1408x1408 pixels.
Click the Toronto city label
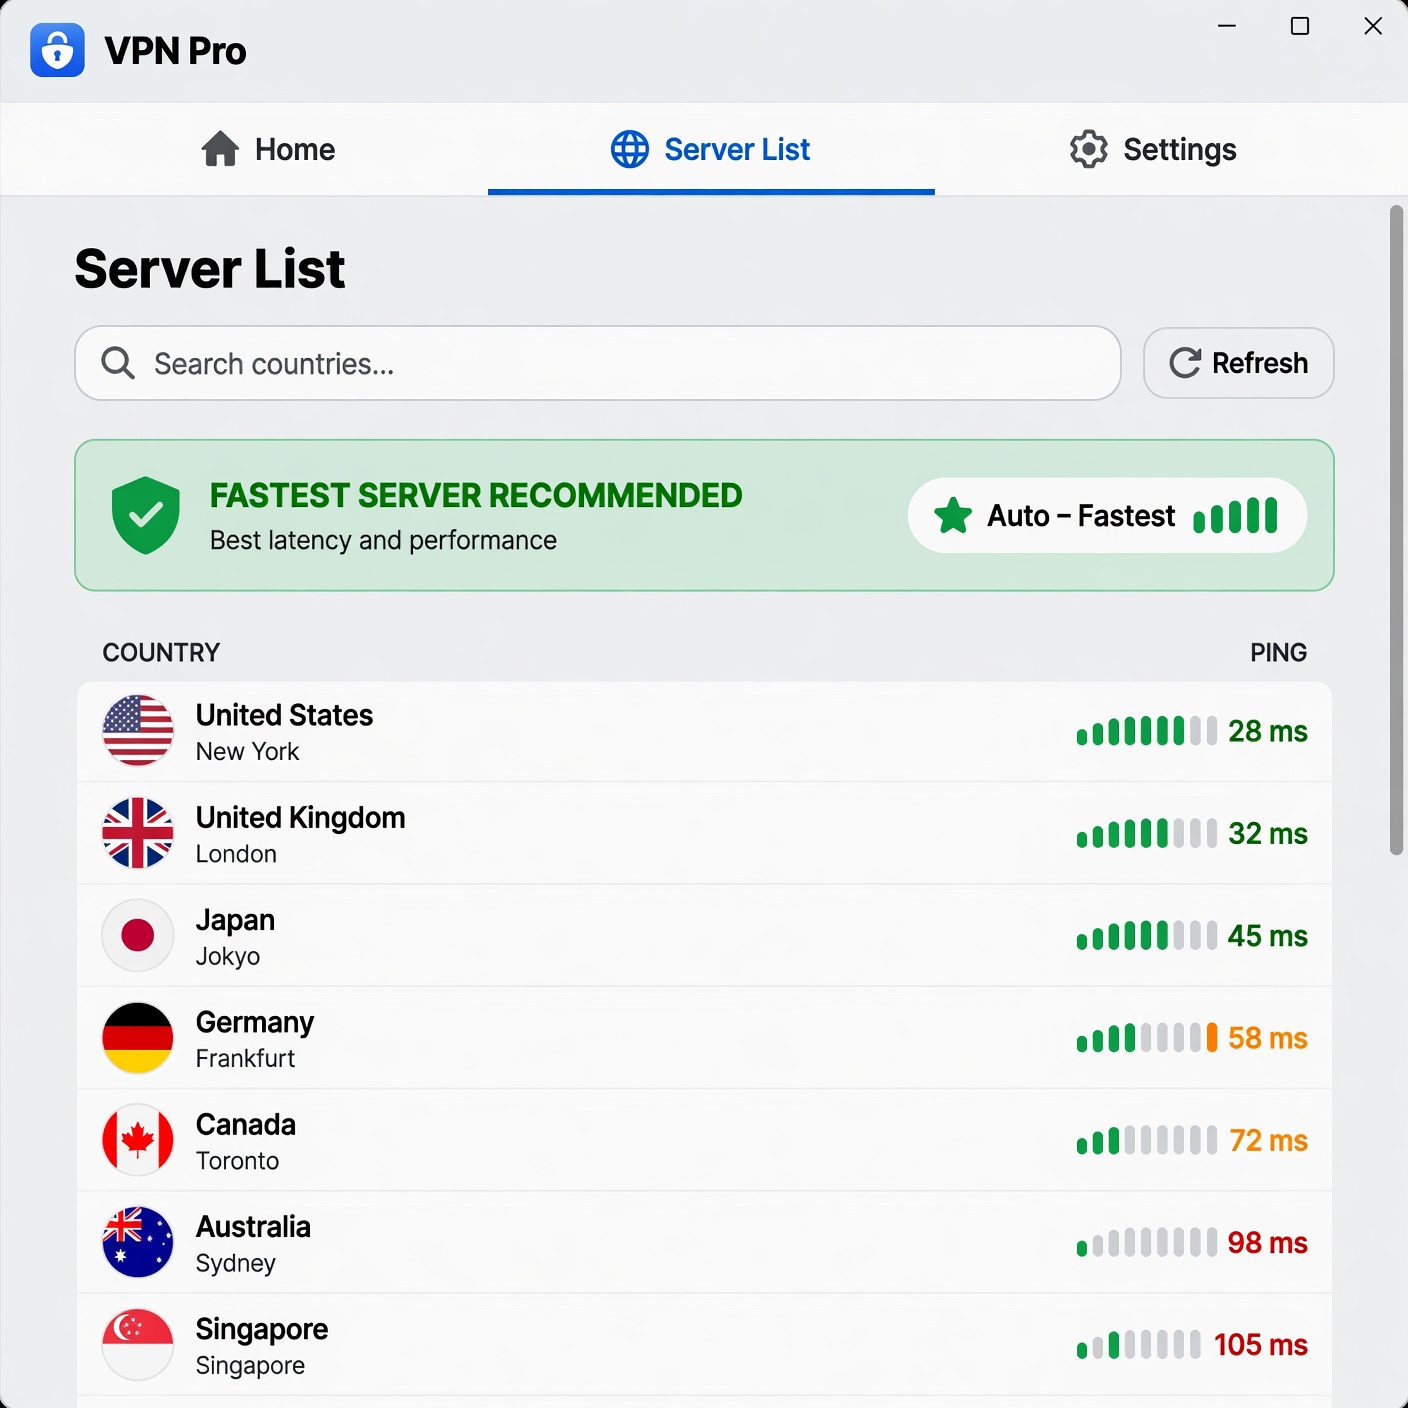click(x=237, y=1161)
